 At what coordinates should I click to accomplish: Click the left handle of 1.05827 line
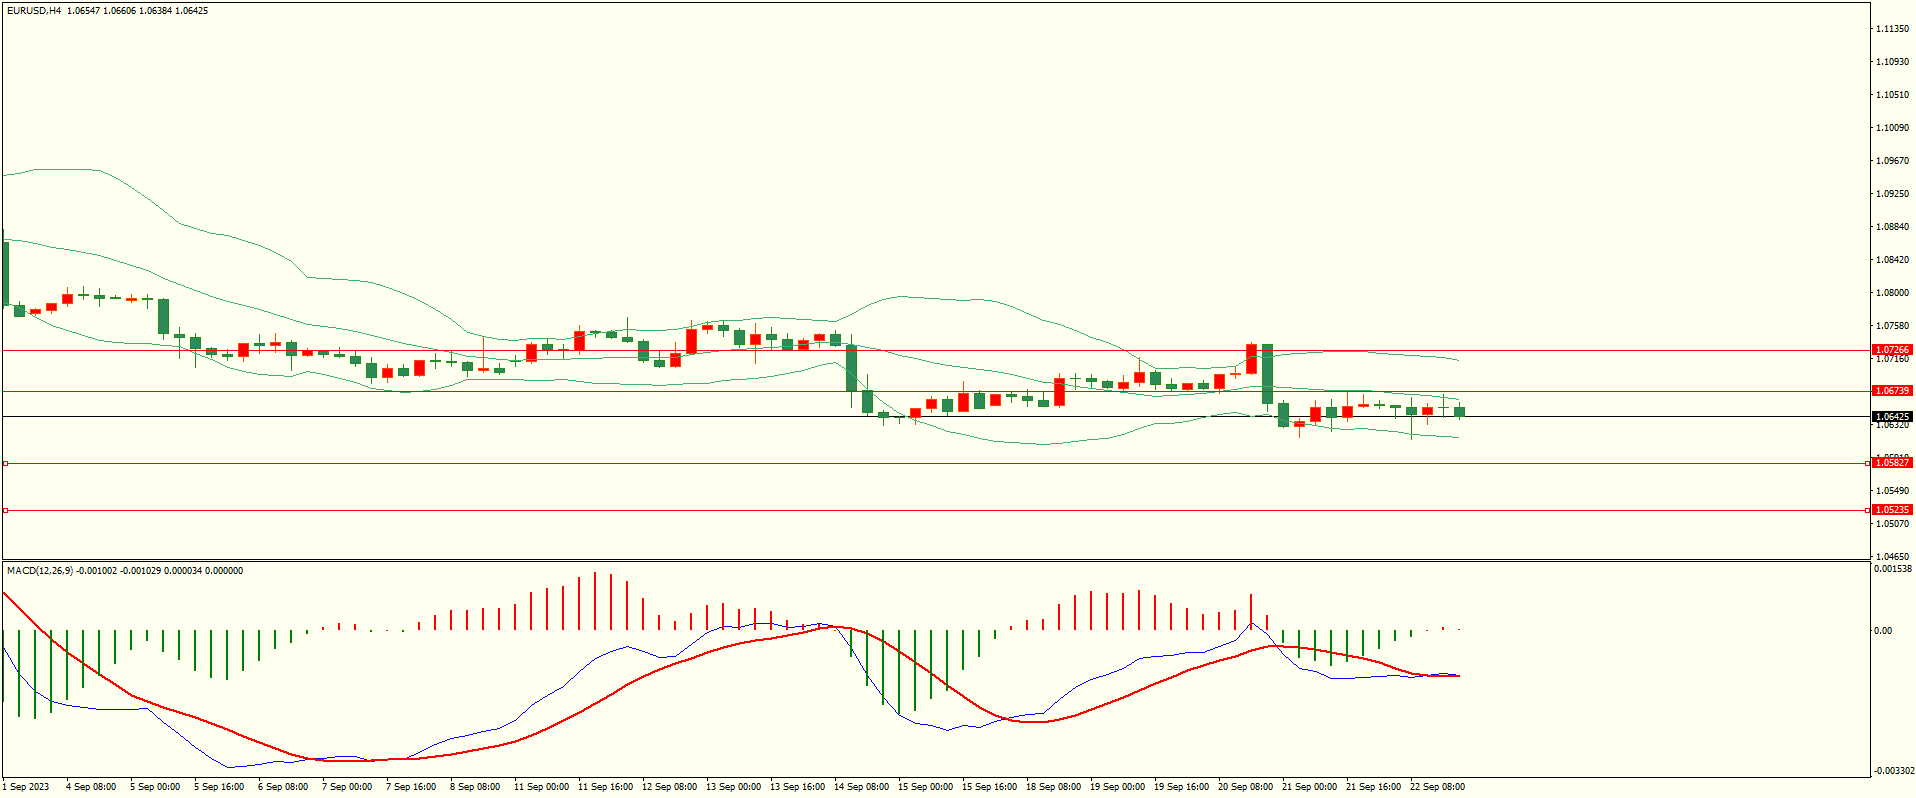coord(5,463)
